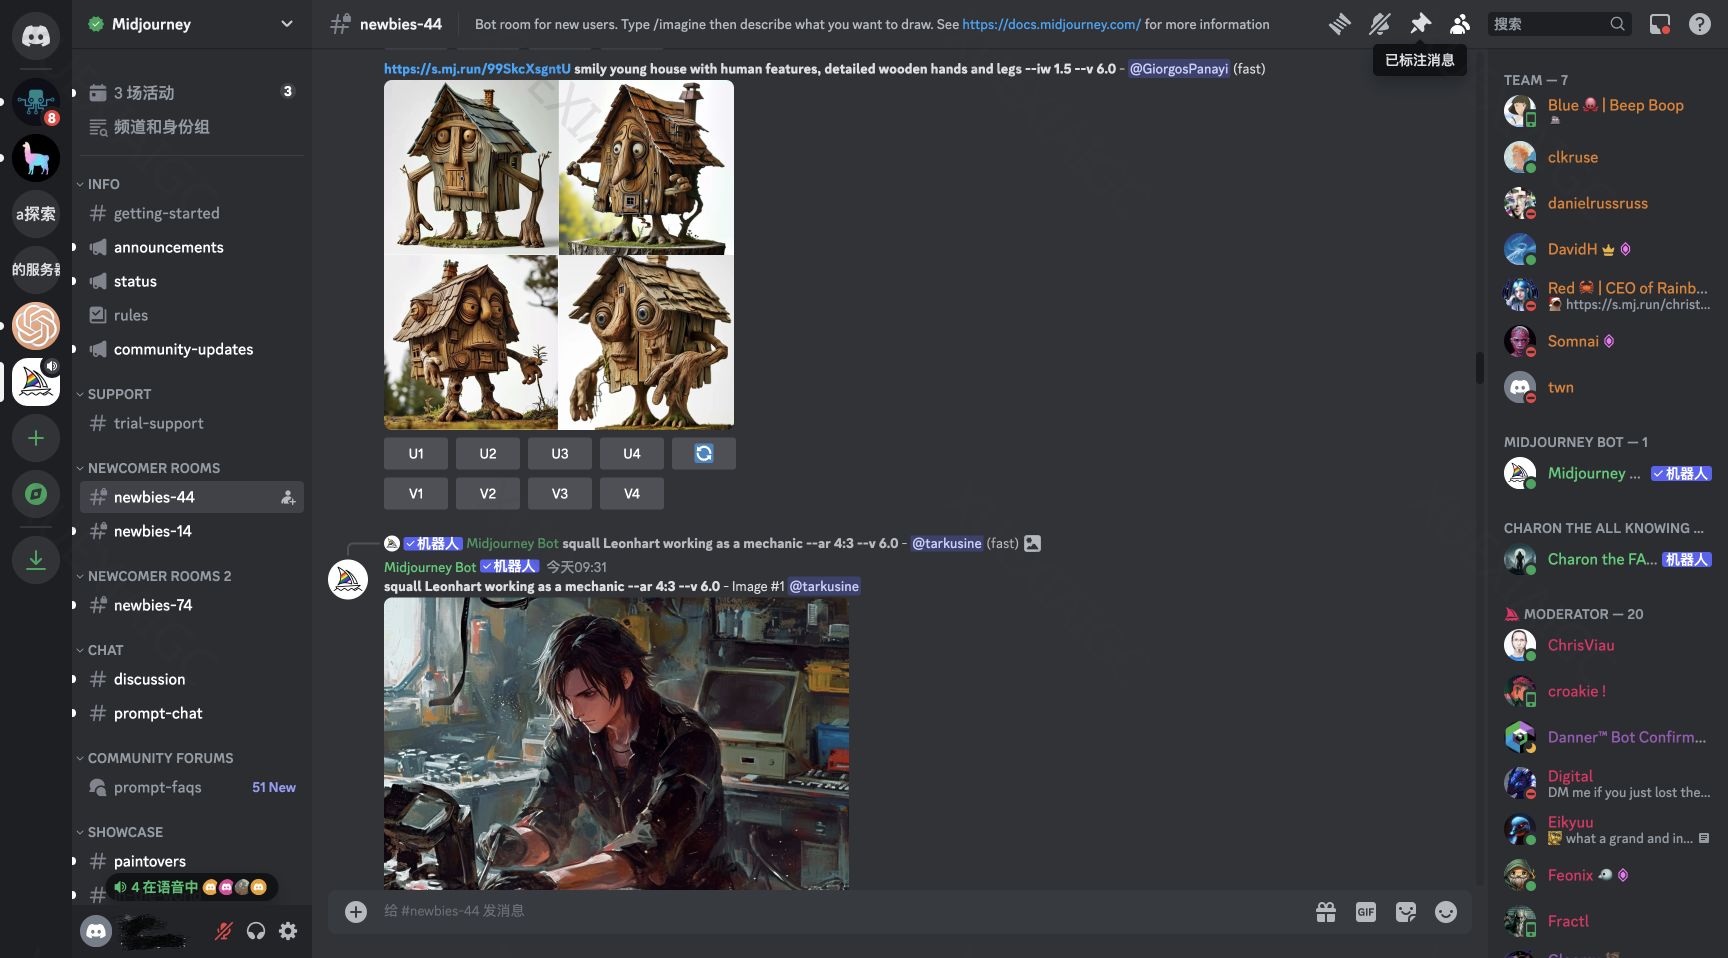Viewport: 1728px width, 958px height.
Task: Click the @GiorgosPanayi mention
Action: pyautogui.click(x=1179, y=69)
